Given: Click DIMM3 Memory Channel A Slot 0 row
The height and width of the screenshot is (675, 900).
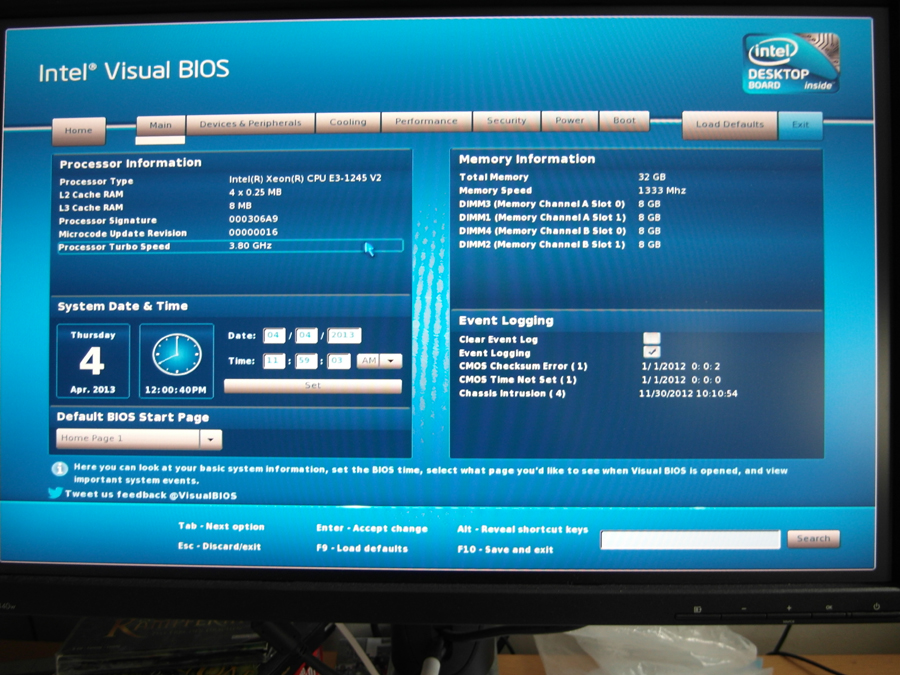Looking at the screenshot, I should coord(560,204).
